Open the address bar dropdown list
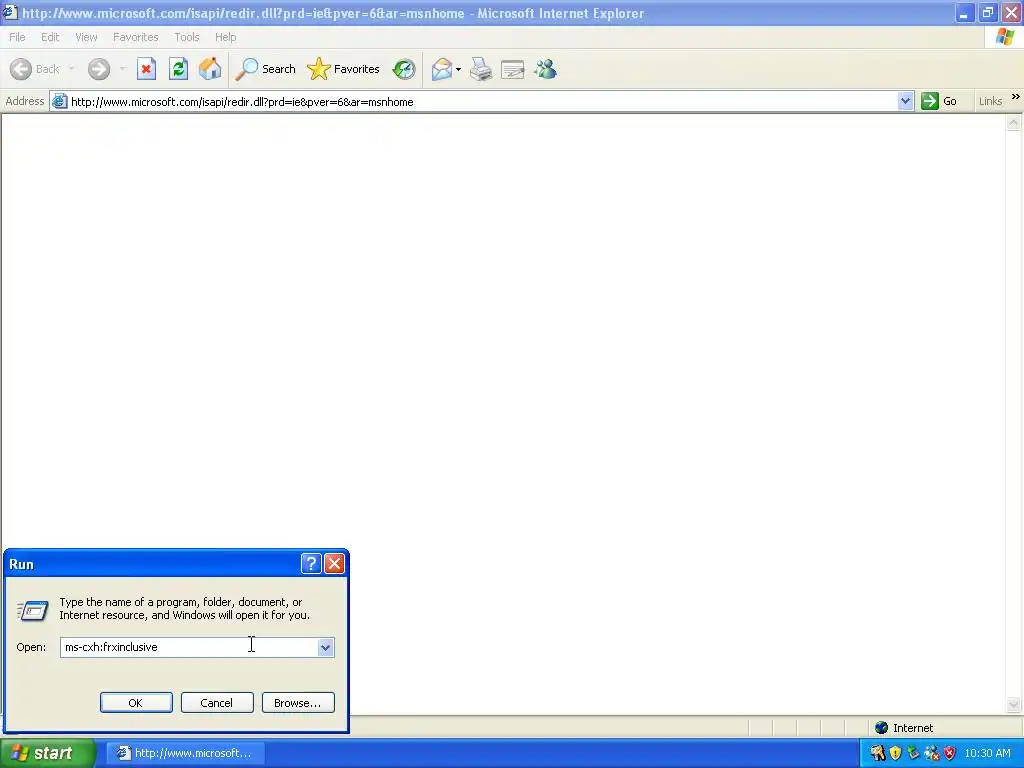1024x768 pixels. coord(905,101)
